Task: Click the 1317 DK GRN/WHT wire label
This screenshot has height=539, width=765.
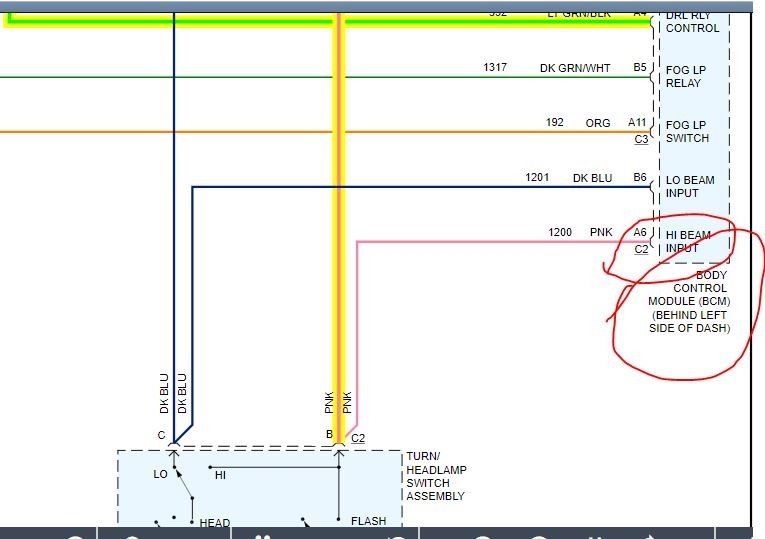Action: click(546, 68)
